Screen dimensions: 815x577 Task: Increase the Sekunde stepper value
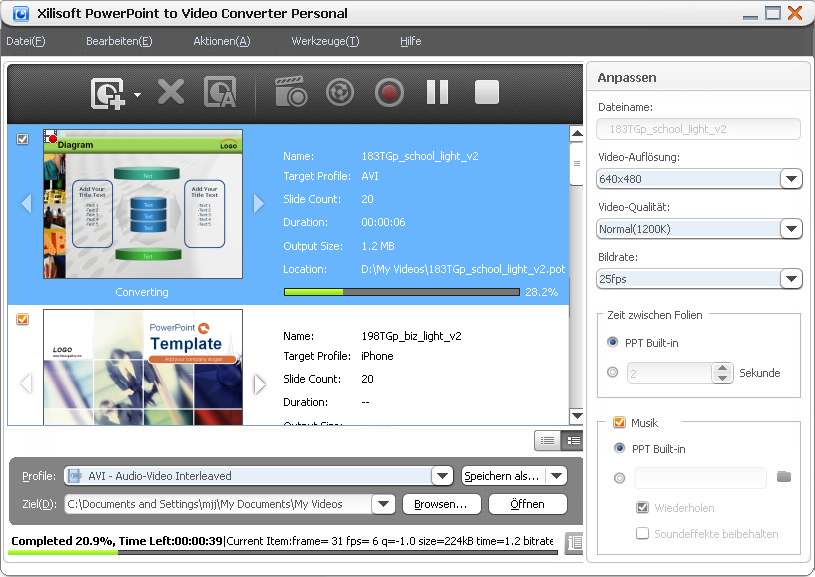point(722,368)
